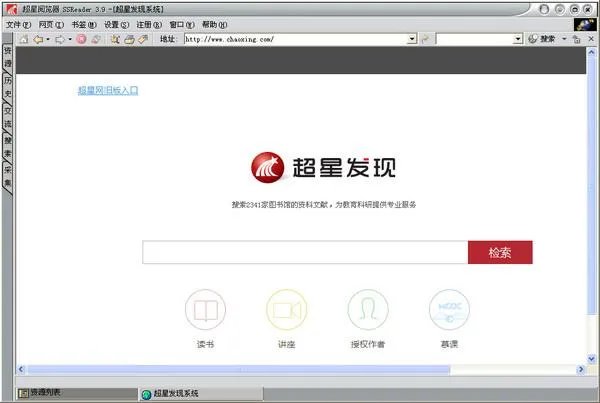Image resolution: width=600 pixels, height=403 pixels.
Task: Open the 超星网旧版入口 link
Action: [x=108, y=91]
